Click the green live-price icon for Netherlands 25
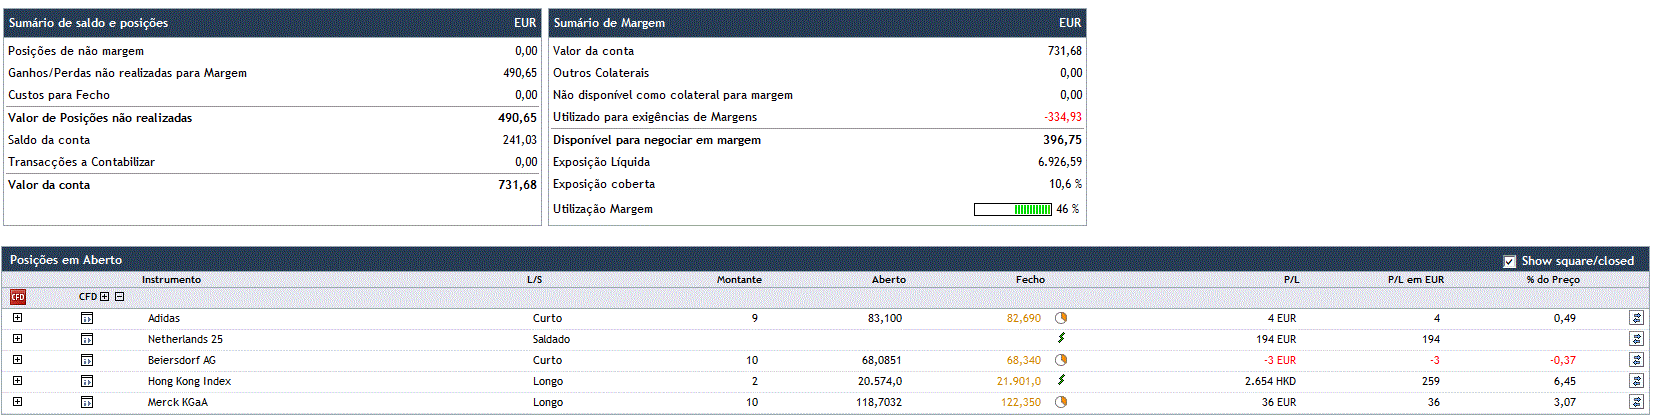This screenshot has height=417, width=1654. click(x=1061, y=338)
